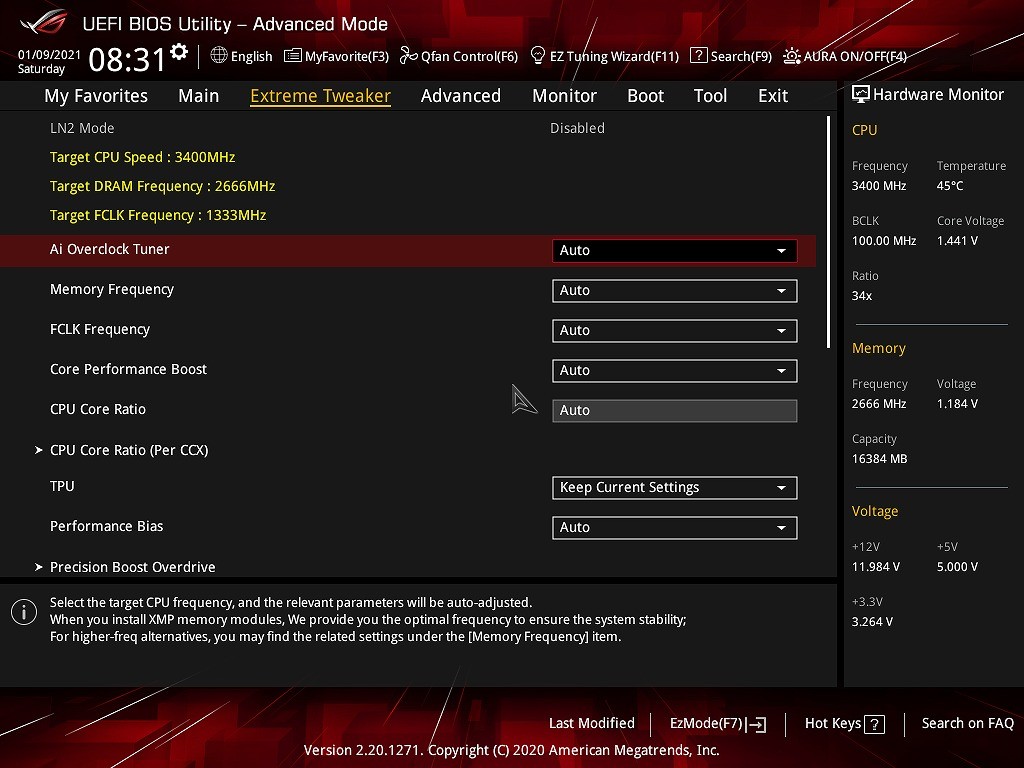
Task: Click the Hot Keys question mark icon
Action: pyautogui.click(x=874, y=725)
